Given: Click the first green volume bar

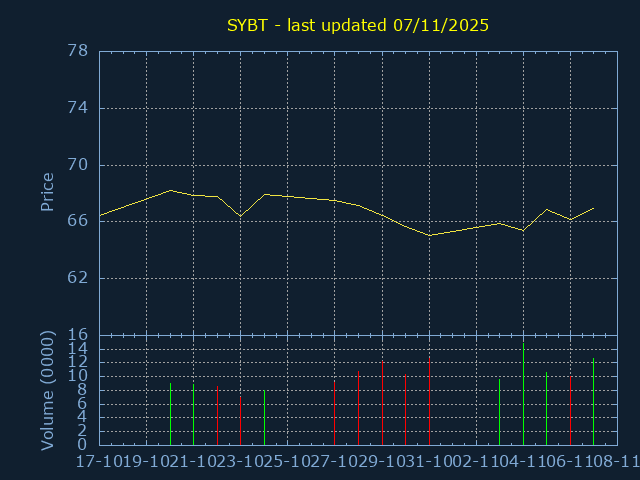Looking at the screenshot, I should click(170, 414).
